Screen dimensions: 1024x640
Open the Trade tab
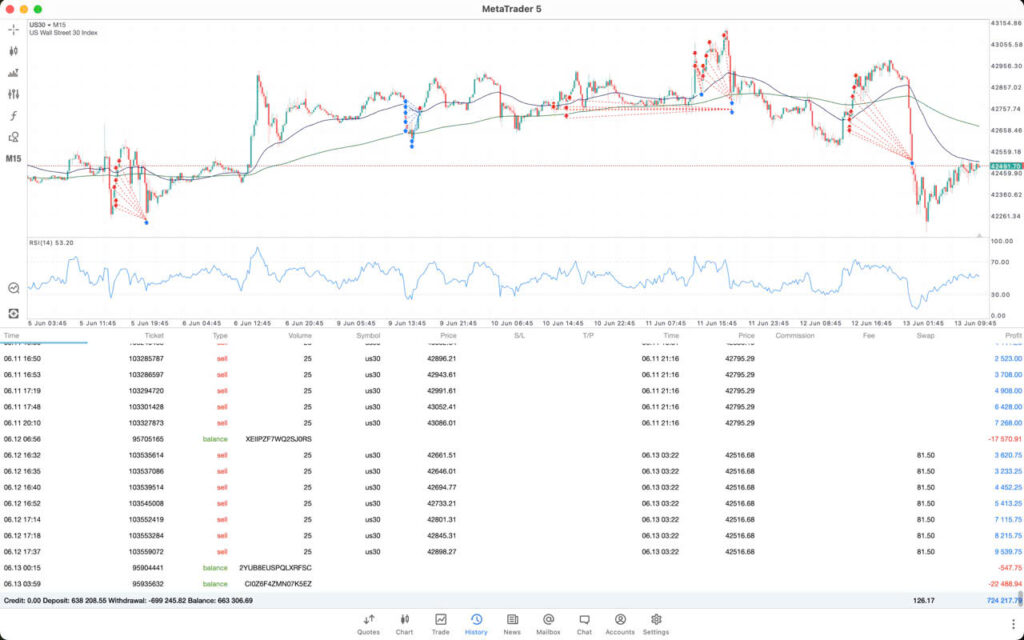(x=440, y=624)
